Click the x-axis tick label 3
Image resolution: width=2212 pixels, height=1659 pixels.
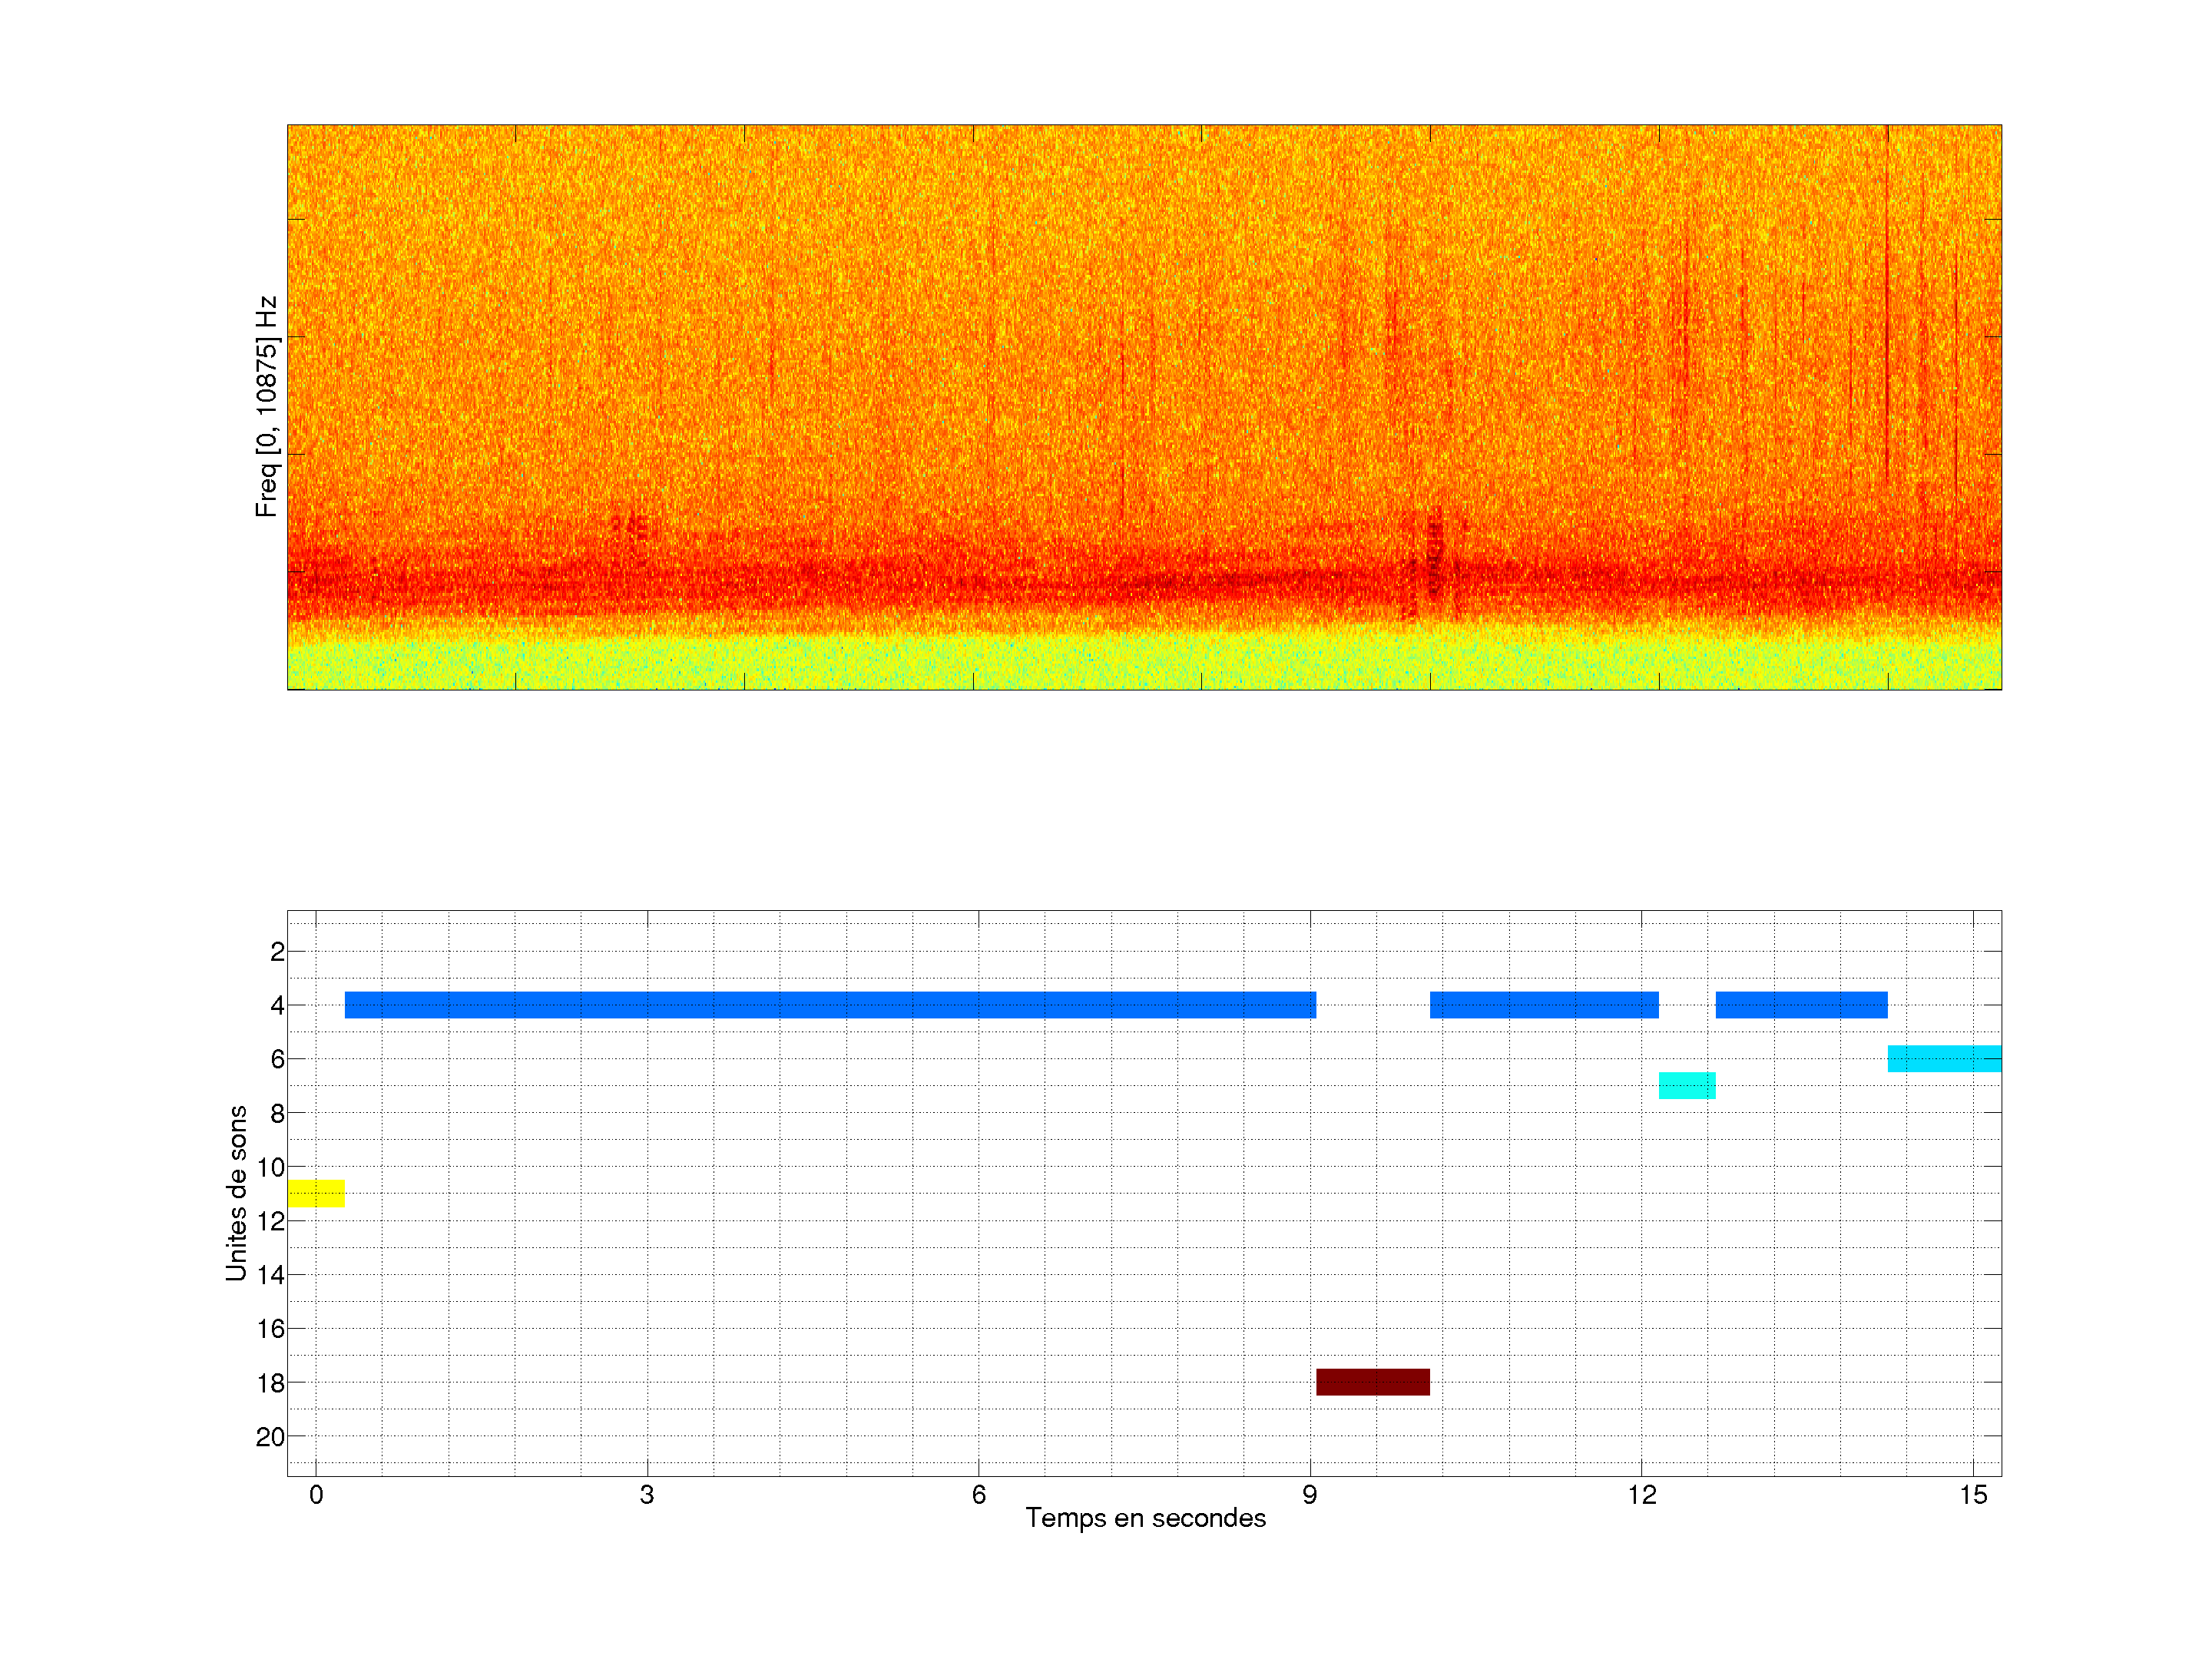647,1495
